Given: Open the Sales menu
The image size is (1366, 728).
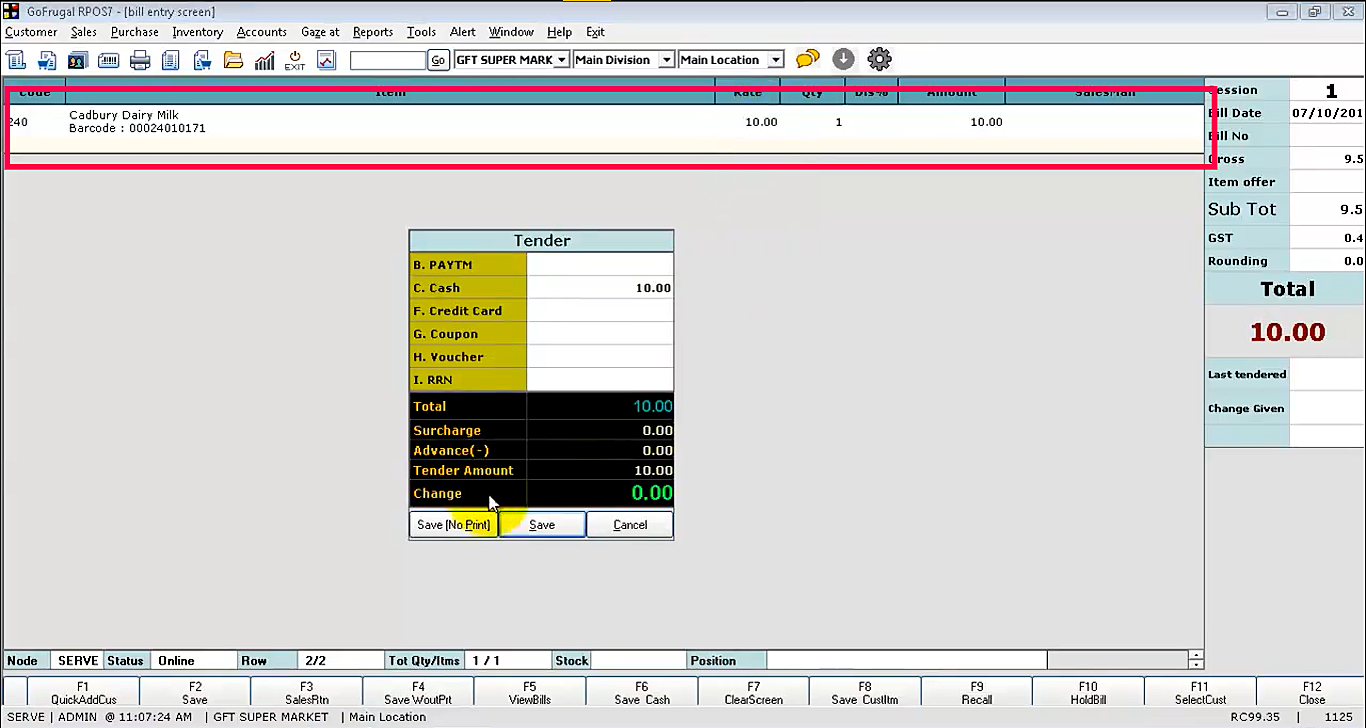Looking at the screenshot, I should point(84,32).
